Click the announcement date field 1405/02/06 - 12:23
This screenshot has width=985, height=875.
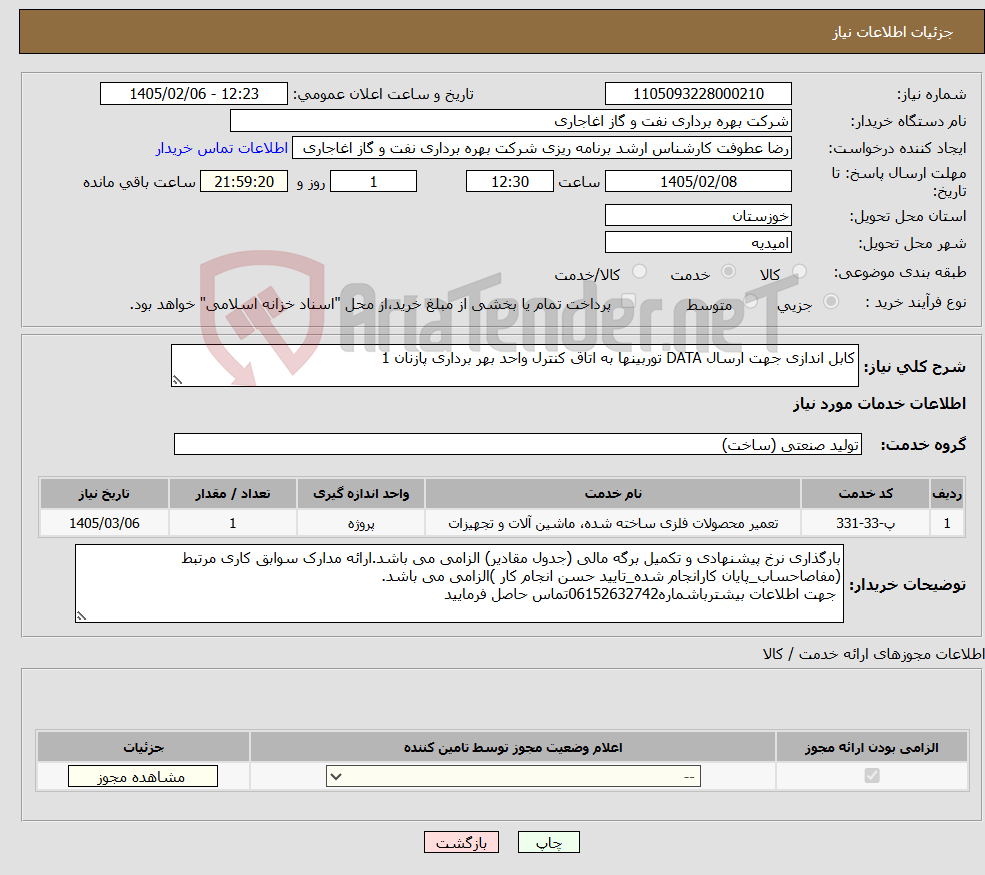click(x=194, y=94)
